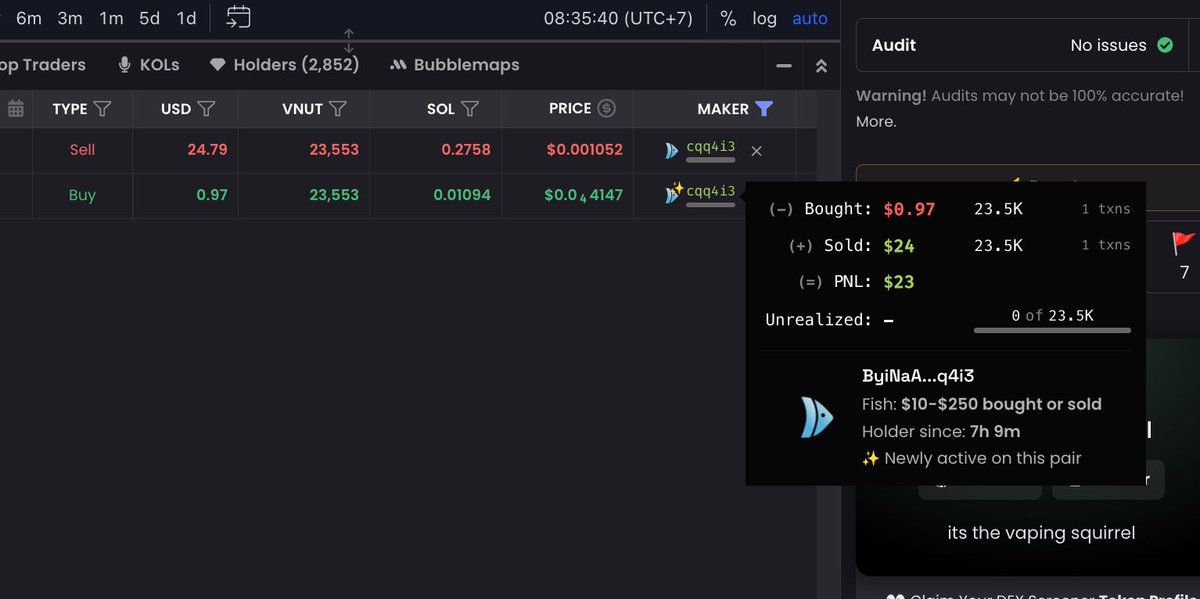This screenshot has height=599, width=1200.
Task: Click the Sold $24 value
Action: pos(899,245)
